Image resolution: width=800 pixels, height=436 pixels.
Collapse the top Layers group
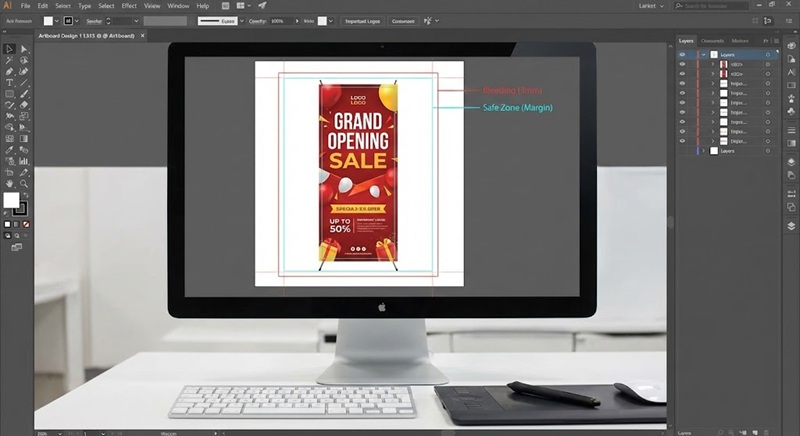pyautogui.click(x=704, y=54)
